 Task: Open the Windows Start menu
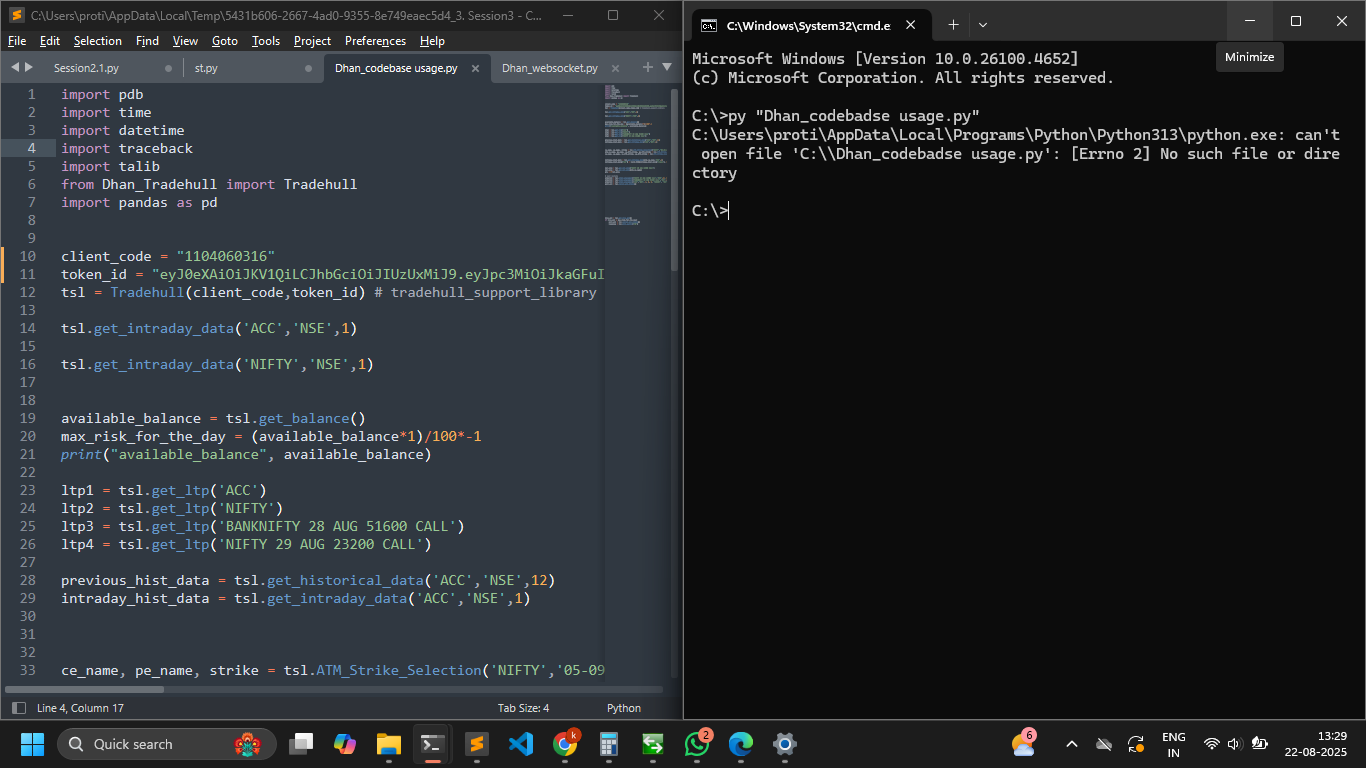32,744
